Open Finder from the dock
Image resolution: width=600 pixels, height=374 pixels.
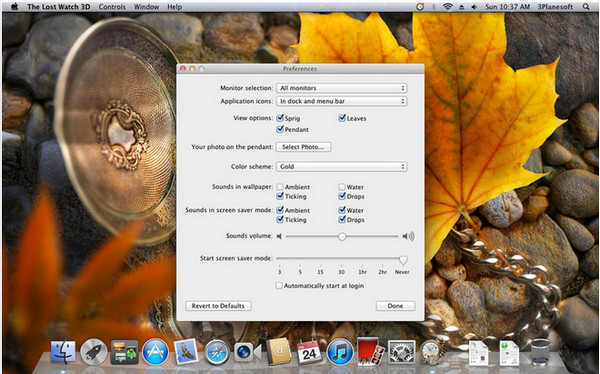tap(63, 351)
